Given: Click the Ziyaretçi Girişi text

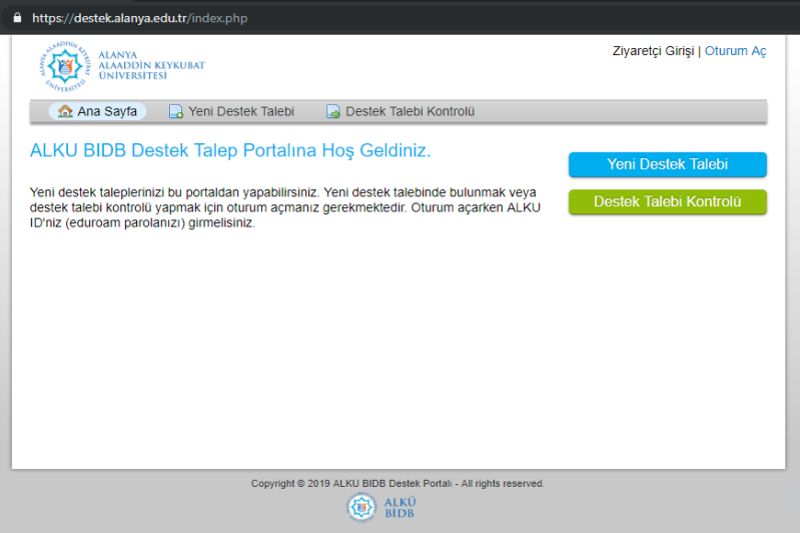Looking at the screenshot, I should coord(653,51).
